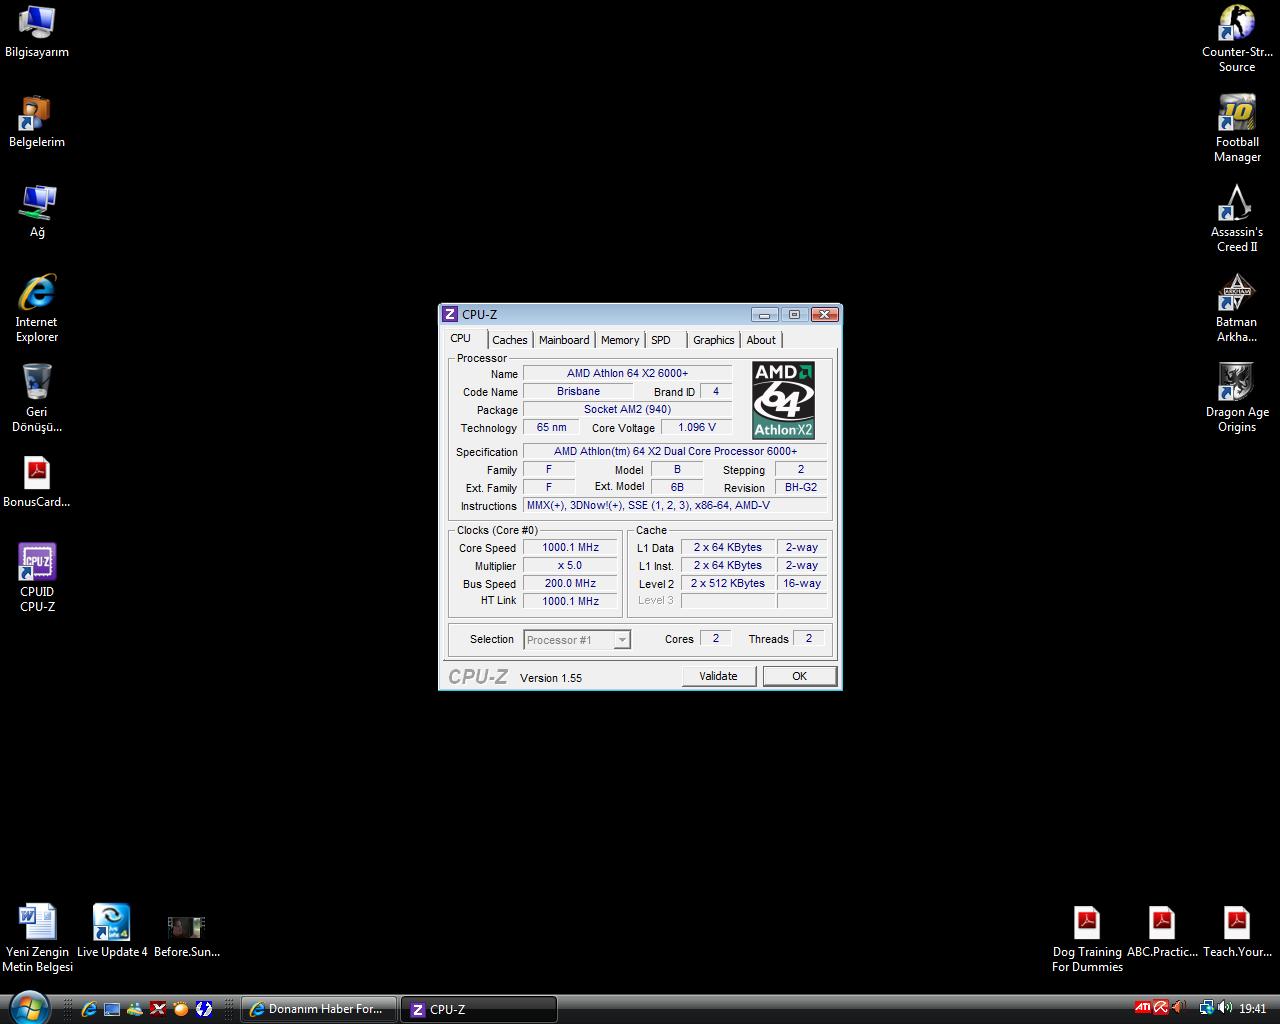Click the HT Link '1000.1 MHz' value
The height and width of the screenshot is (1024, 1280).
pos(570,601)
